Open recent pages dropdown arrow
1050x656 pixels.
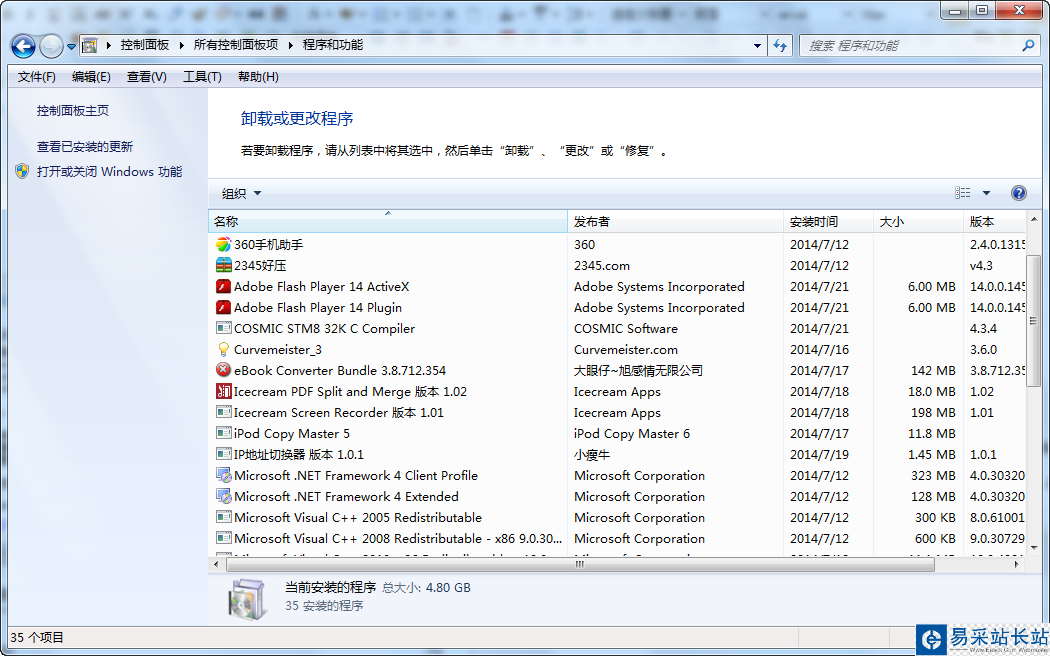click(x=71, y=47)
